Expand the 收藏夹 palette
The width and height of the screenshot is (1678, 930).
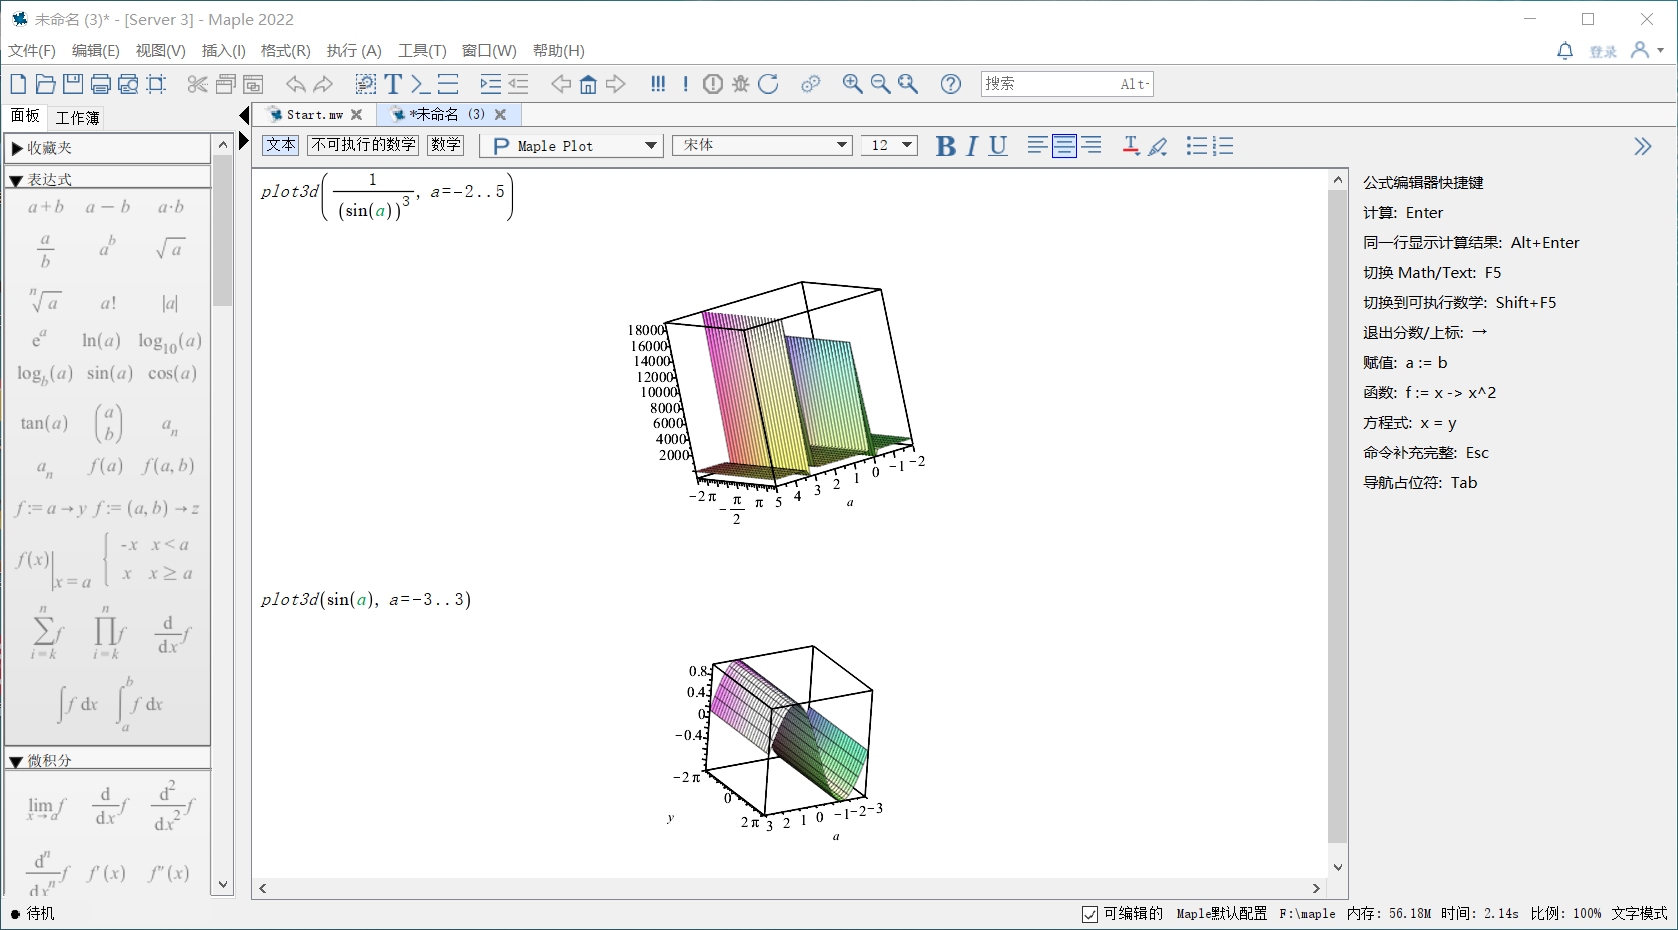point(17,148)
